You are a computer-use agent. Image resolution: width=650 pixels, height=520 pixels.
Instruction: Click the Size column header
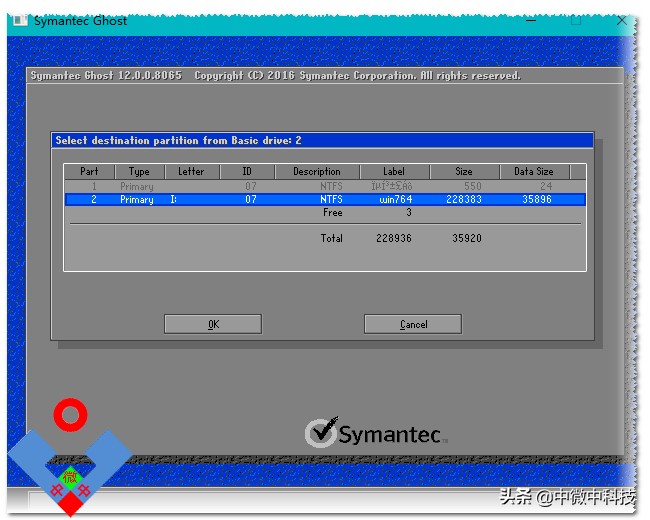point(464,171)
